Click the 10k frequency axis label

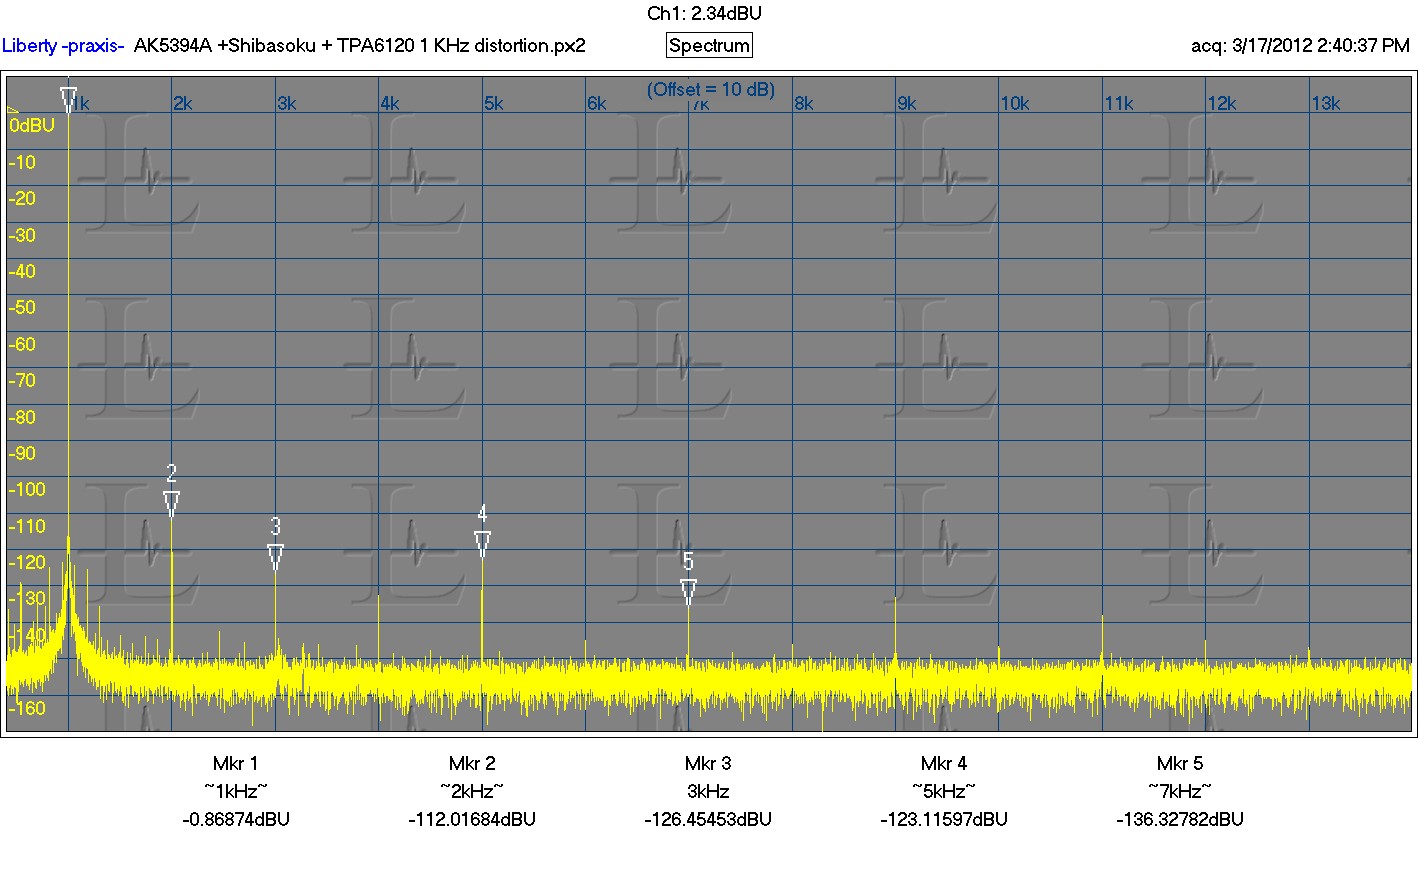1015,103
